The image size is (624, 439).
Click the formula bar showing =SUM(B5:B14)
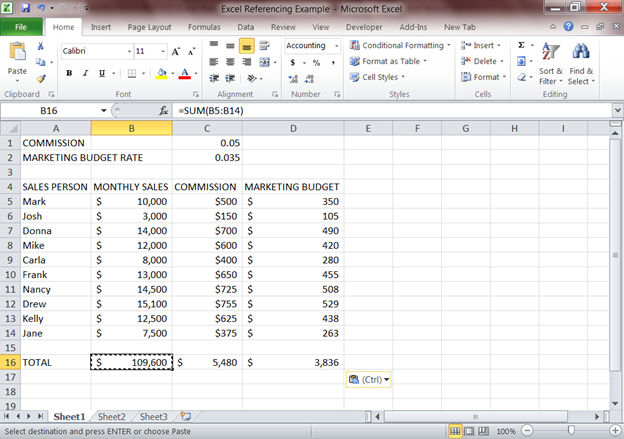tap(392, 110)
